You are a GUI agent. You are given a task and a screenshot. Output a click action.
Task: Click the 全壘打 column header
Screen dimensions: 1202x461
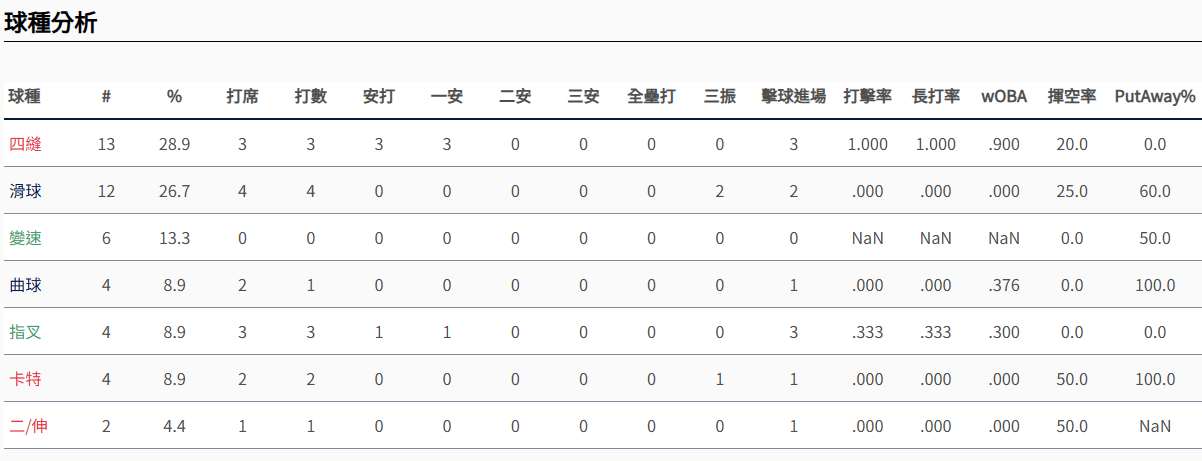click(x=651, y=97)
